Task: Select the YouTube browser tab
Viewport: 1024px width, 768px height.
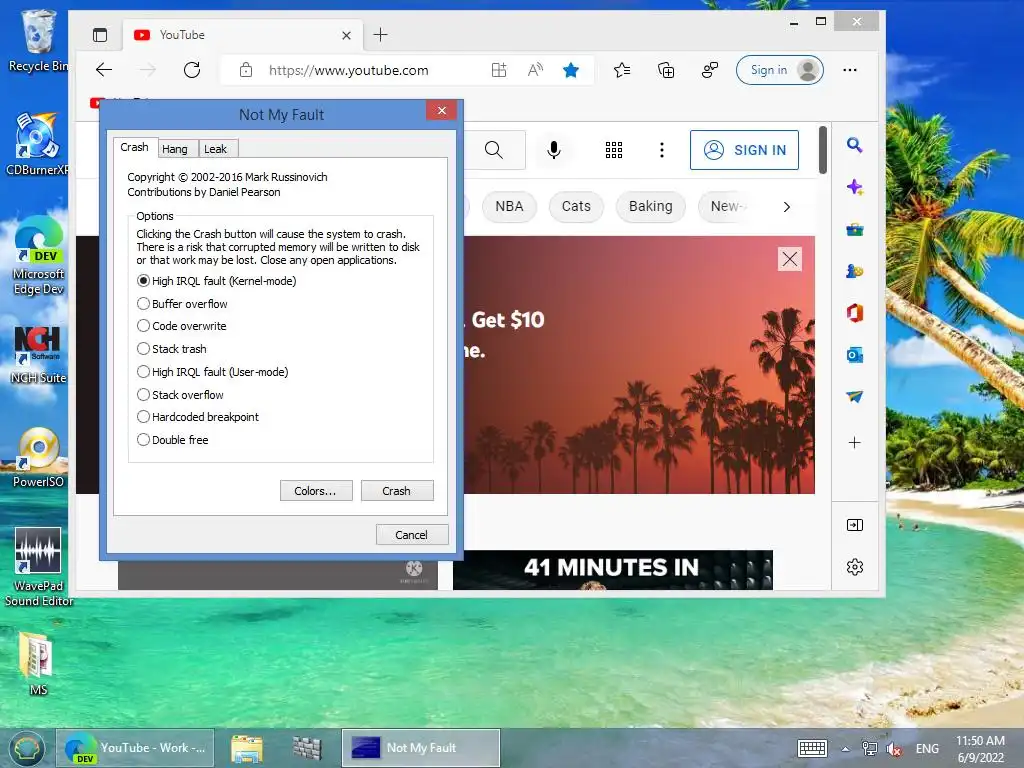Action: coord(242,35)
